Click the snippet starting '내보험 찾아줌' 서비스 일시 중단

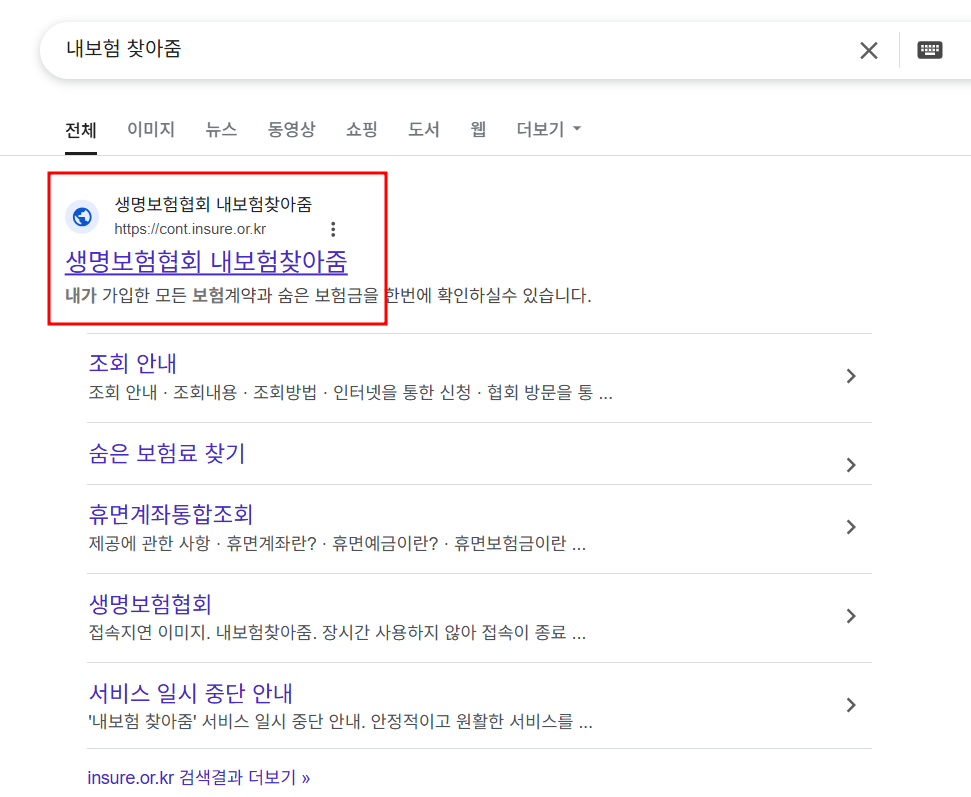pos(341,721)
